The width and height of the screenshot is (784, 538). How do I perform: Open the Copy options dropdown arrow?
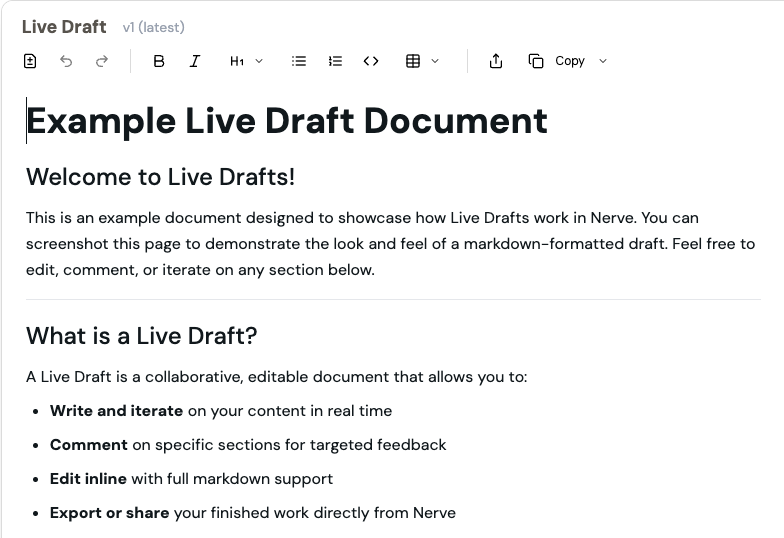[x=603, y=61]
